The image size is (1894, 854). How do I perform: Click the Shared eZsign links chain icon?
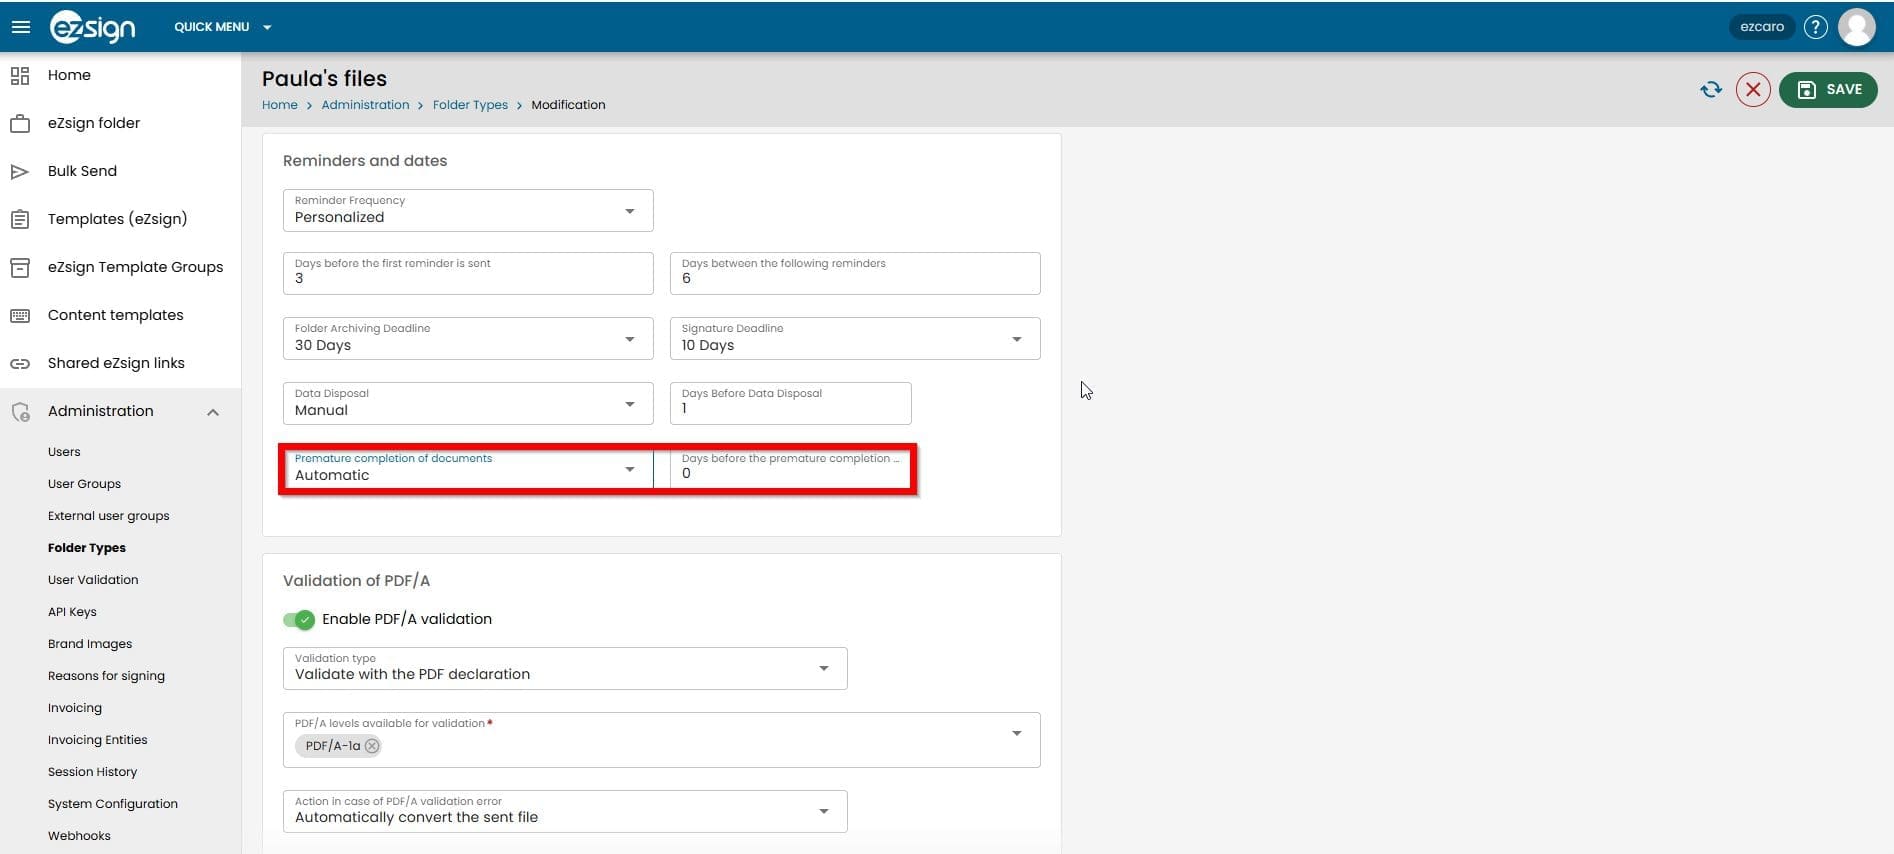20,364
